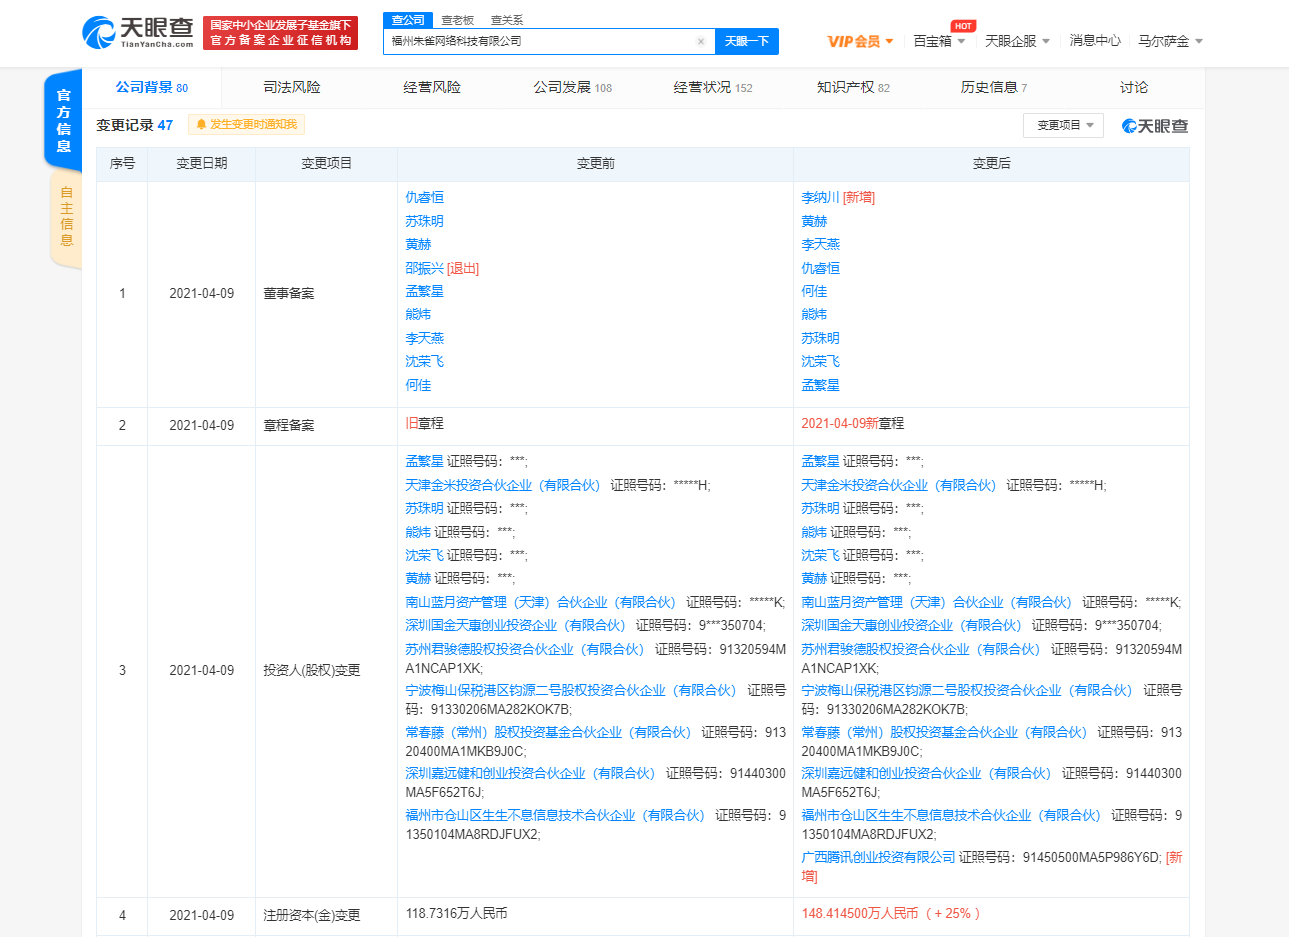
Task: Open 消息中心 message center
Action: point(1095,41)
